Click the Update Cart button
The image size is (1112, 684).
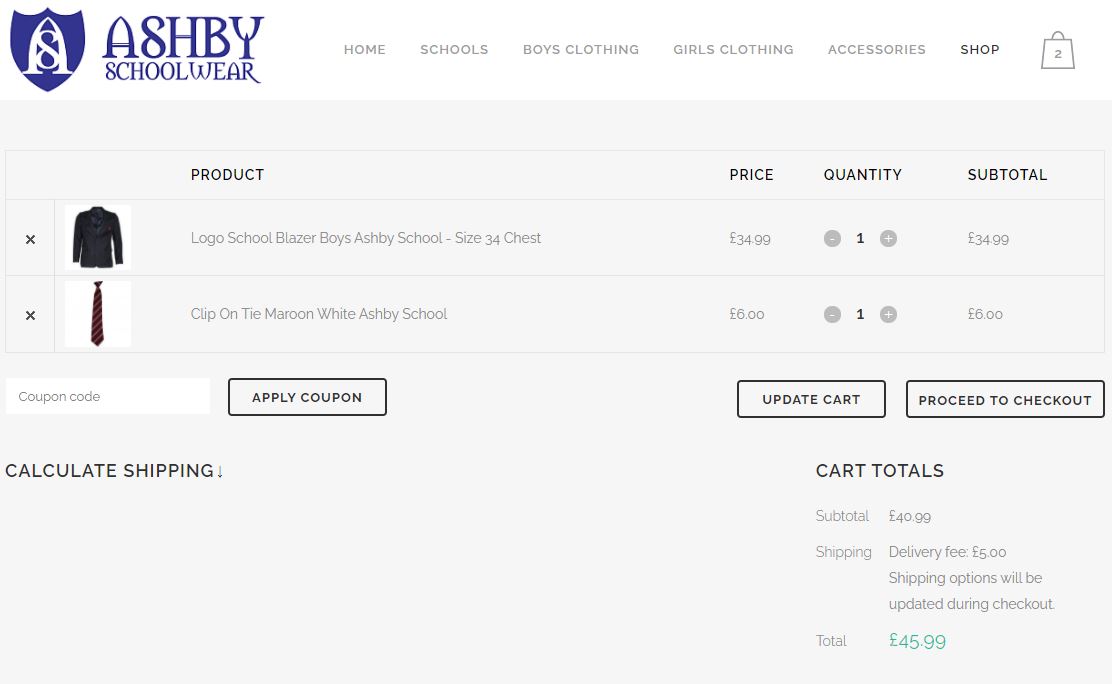click(811, 399)
